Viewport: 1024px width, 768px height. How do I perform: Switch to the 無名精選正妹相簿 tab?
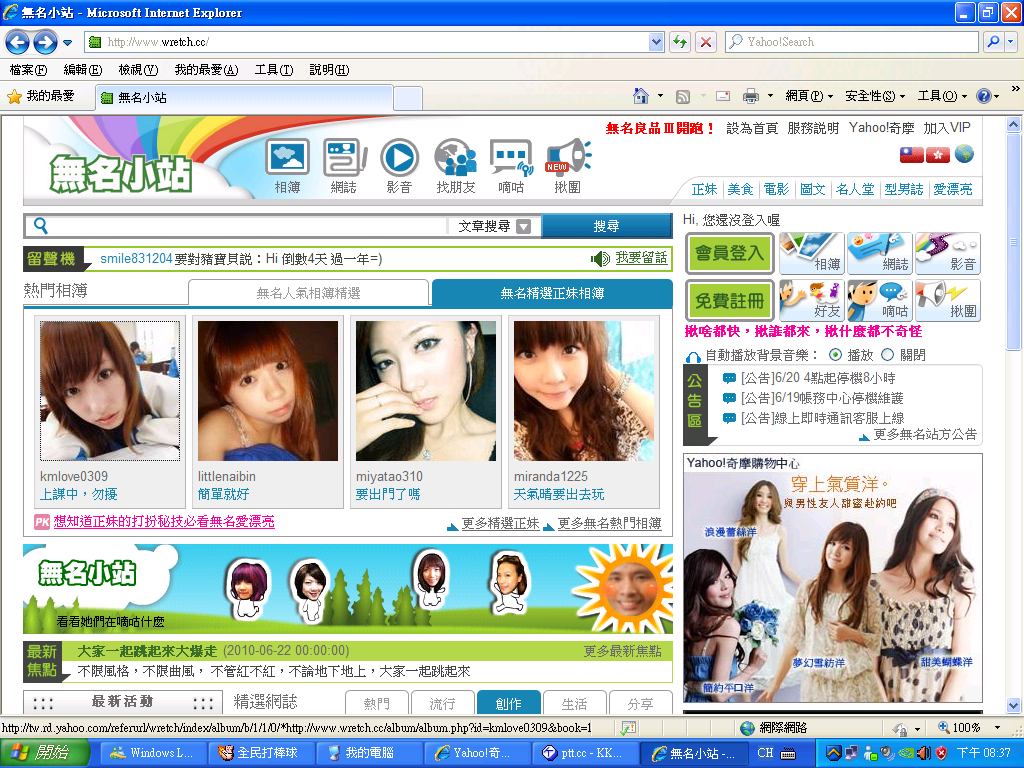tap(552, 293)
